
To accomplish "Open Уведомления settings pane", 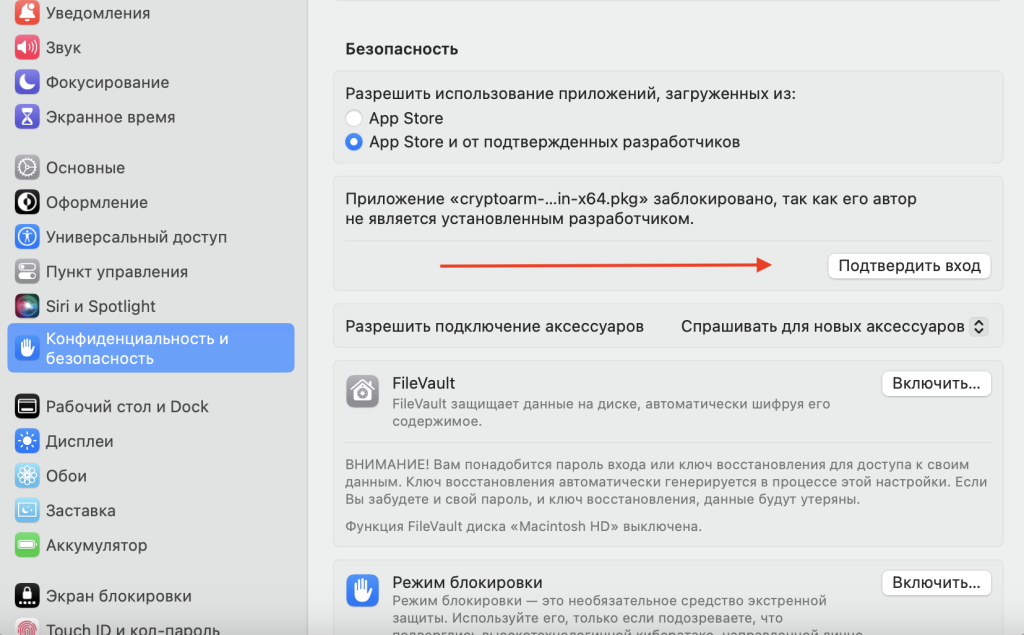I will point(151,12).
